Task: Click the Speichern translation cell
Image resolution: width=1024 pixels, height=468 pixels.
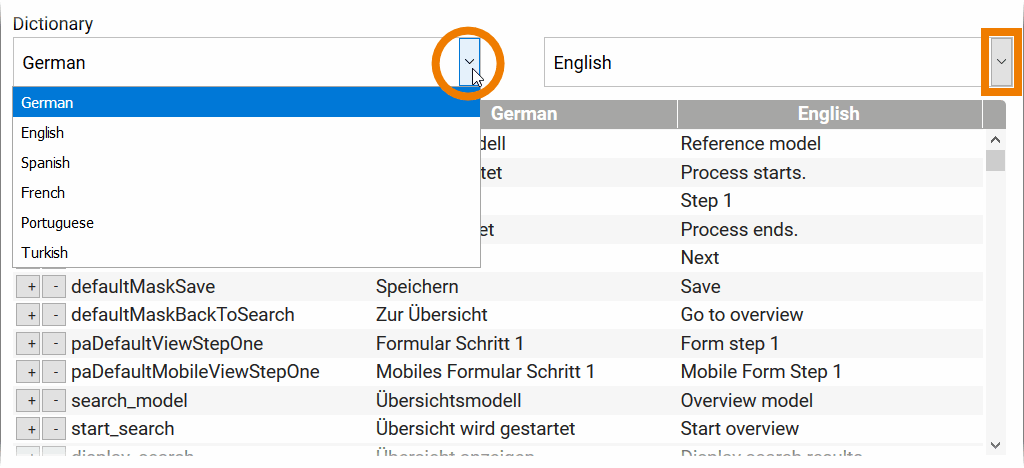Action: click(417, 287)
